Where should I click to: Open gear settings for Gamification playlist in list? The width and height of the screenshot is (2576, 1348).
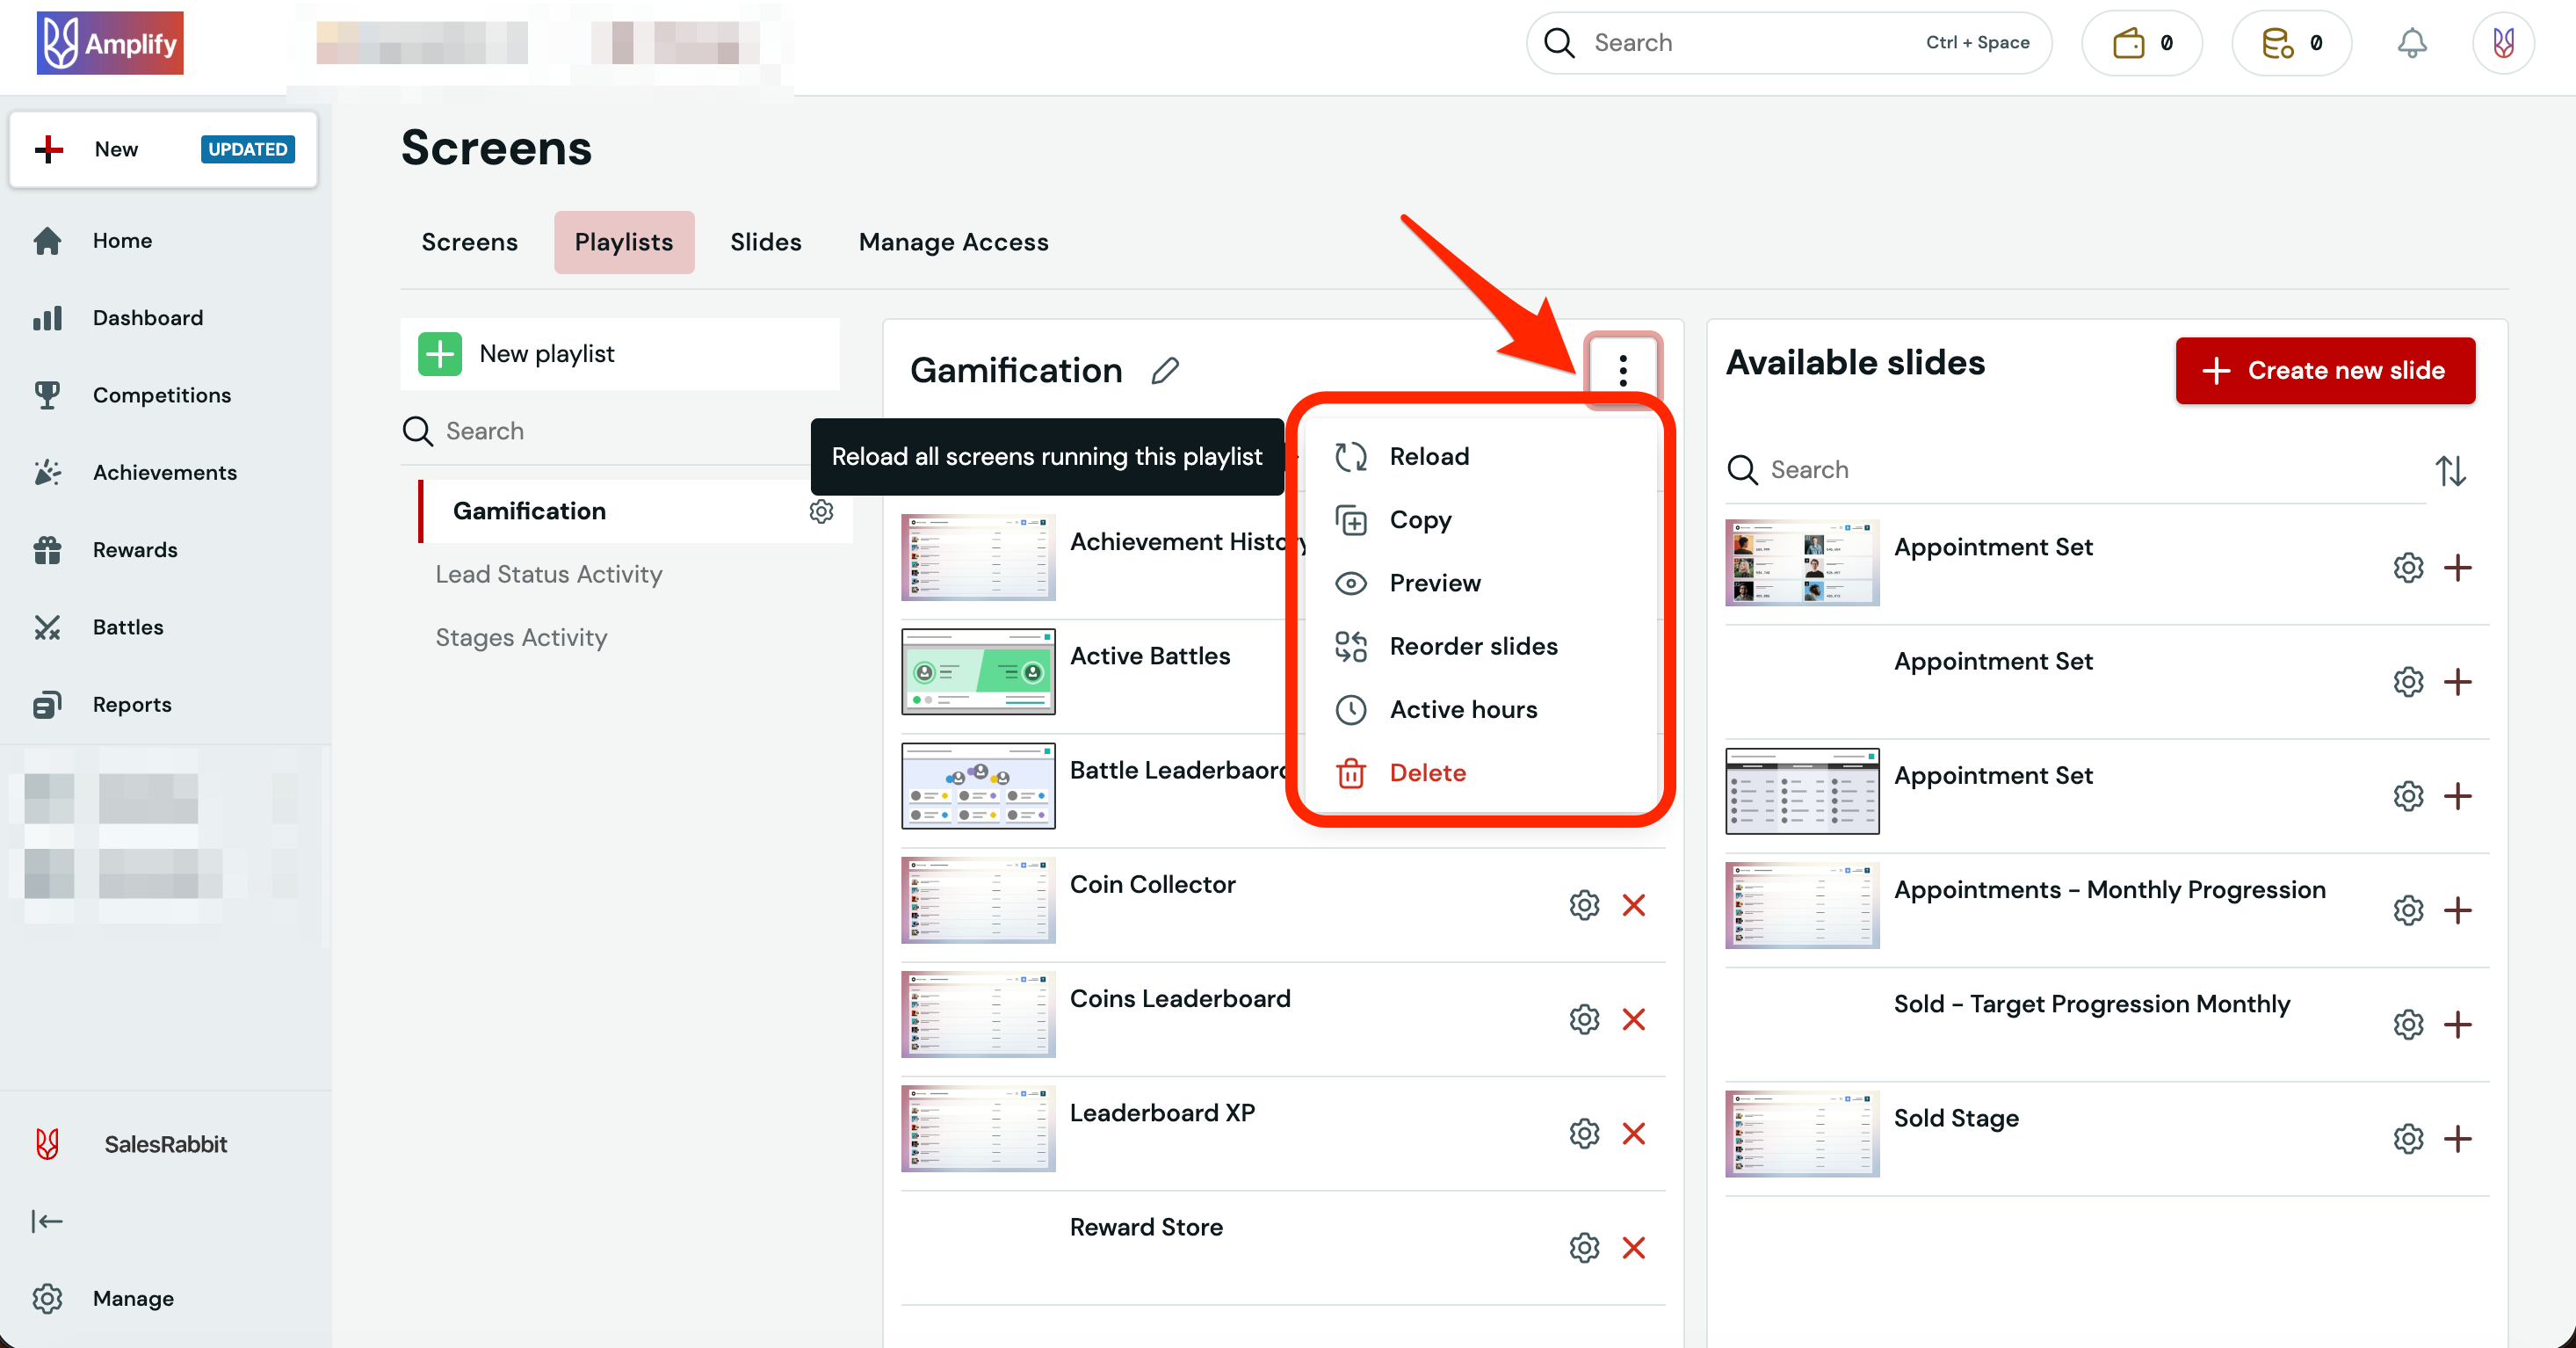coord(821,511)
